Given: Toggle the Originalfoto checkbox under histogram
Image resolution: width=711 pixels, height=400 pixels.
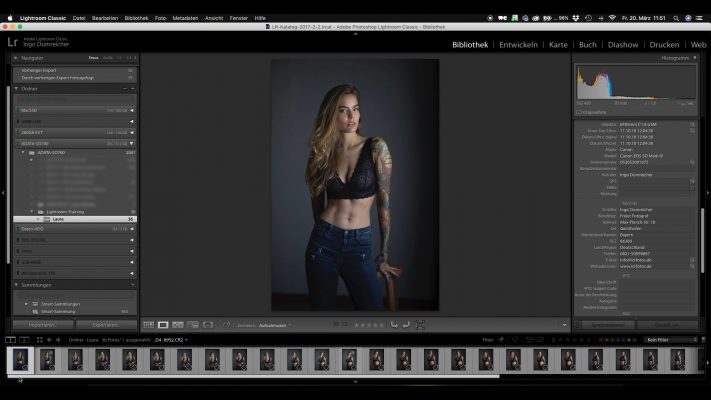Looking at the screenshot, I should pyautogui.click(x=580, y=112).
